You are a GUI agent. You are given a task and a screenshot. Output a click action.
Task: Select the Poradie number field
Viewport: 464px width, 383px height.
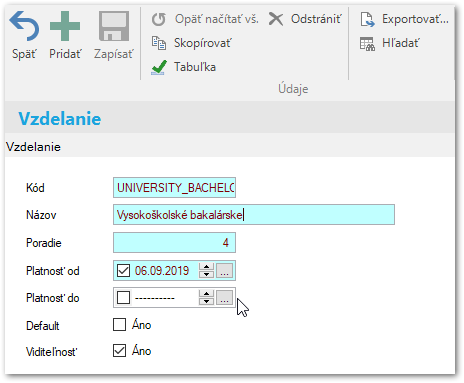(174, 243)
